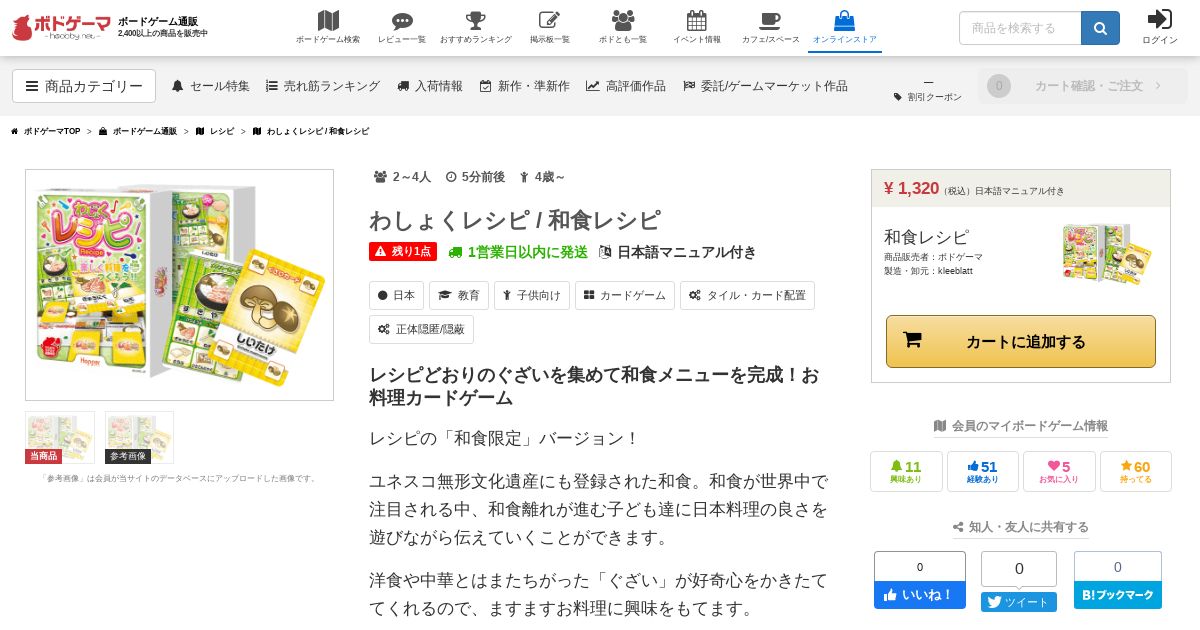Open 高評価作品 menu item
The image size is (1200, 630).
tap(626, 86)
